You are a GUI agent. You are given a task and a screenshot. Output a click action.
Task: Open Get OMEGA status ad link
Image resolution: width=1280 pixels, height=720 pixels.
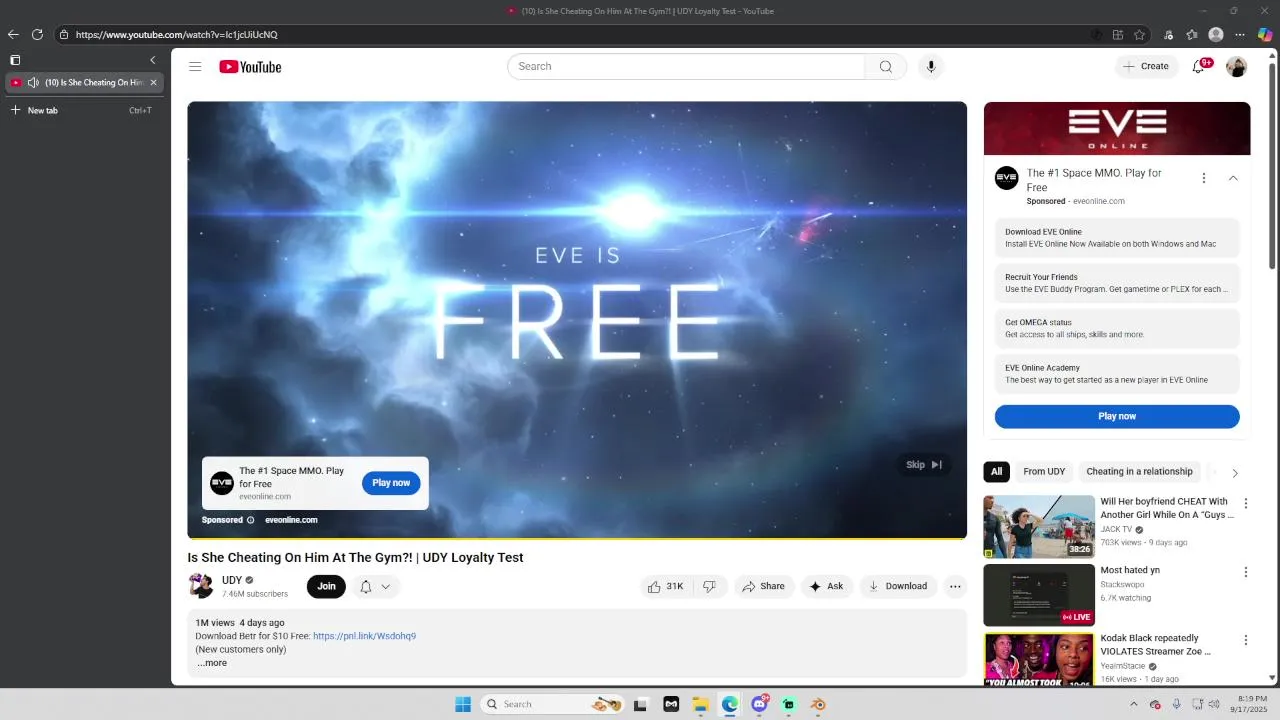(x=1117, y=328)
